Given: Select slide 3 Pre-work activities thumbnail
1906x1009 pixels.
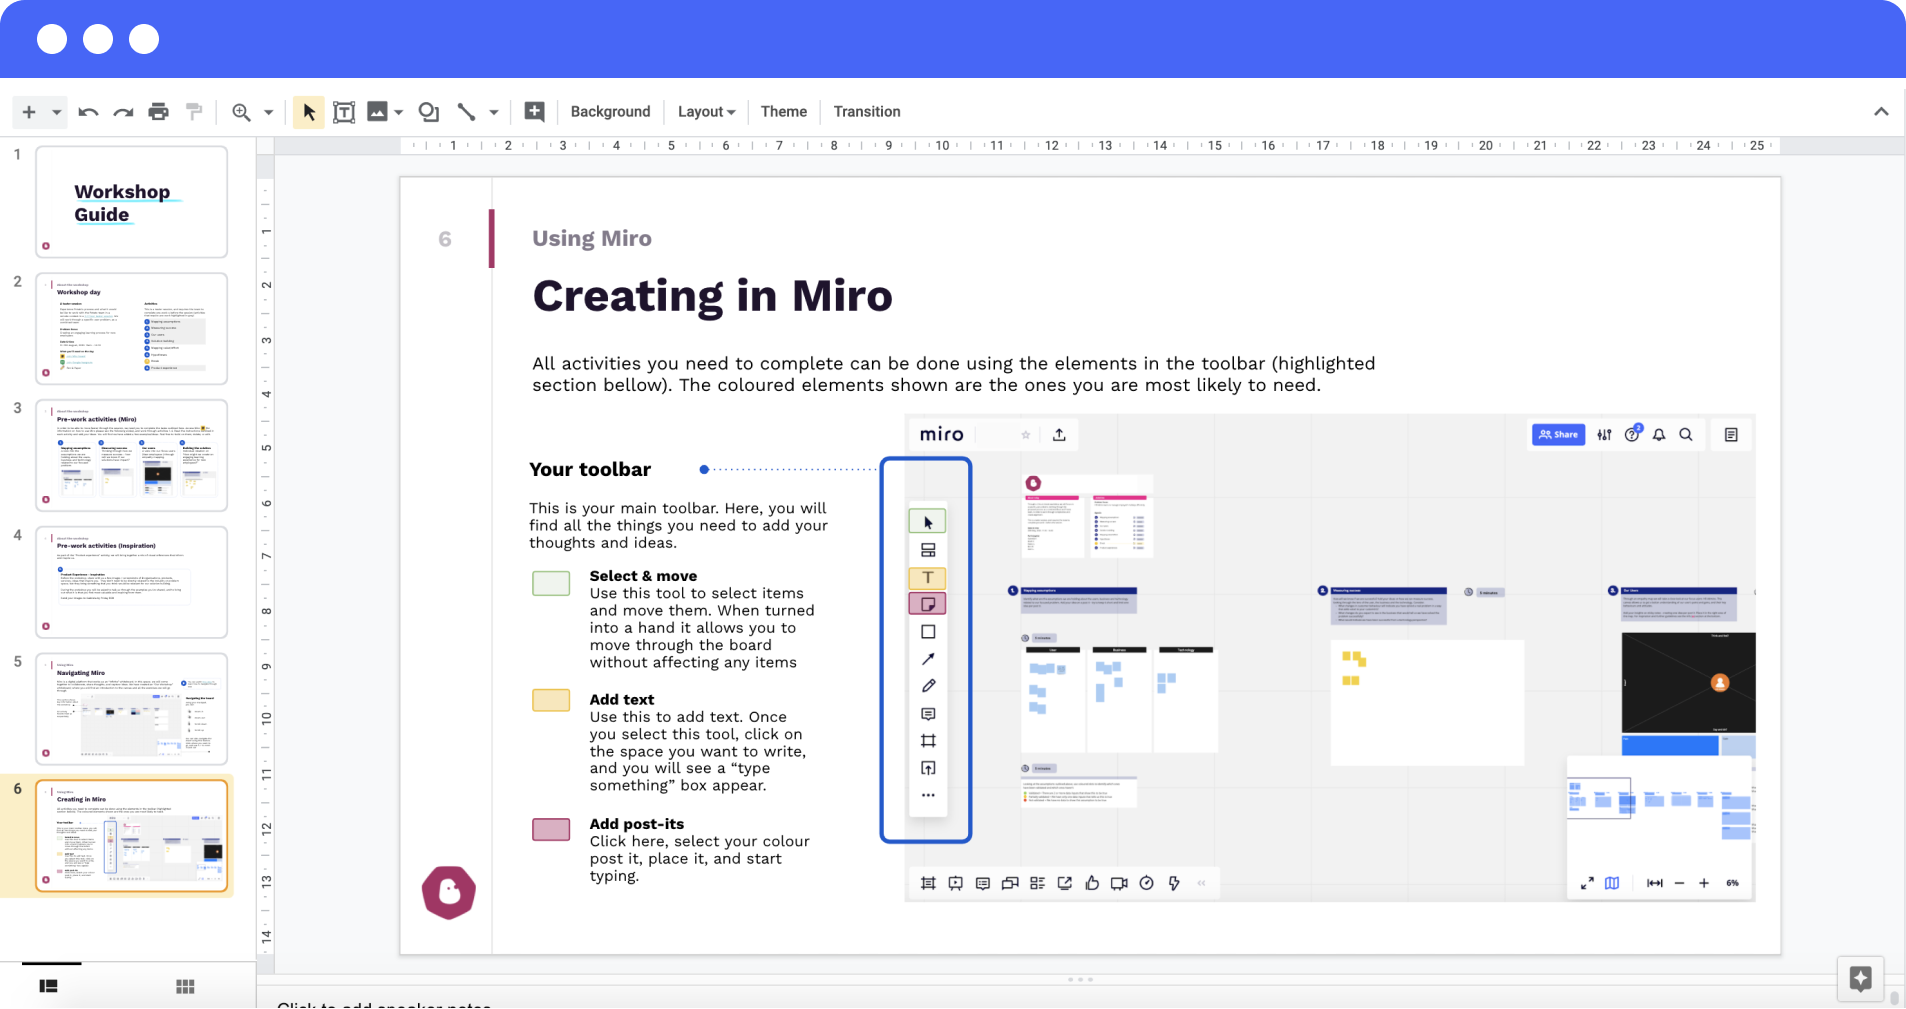Looking at the screenshot, I should tap(131, 455).
